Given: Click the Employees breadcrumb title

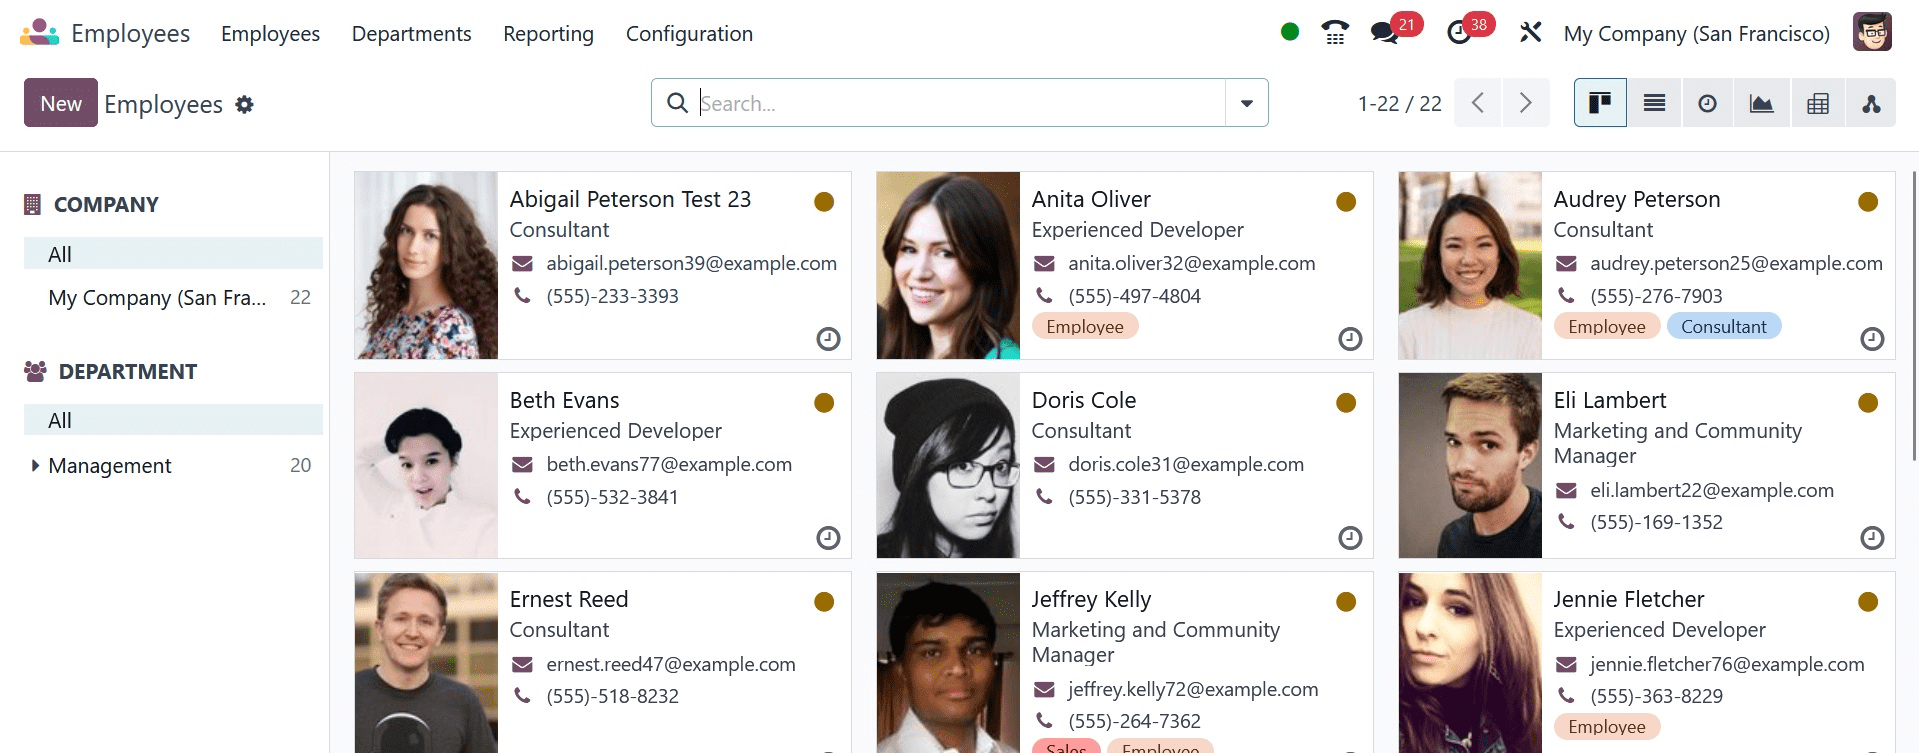Looking at the screenshot, I should tap(163, 104).
